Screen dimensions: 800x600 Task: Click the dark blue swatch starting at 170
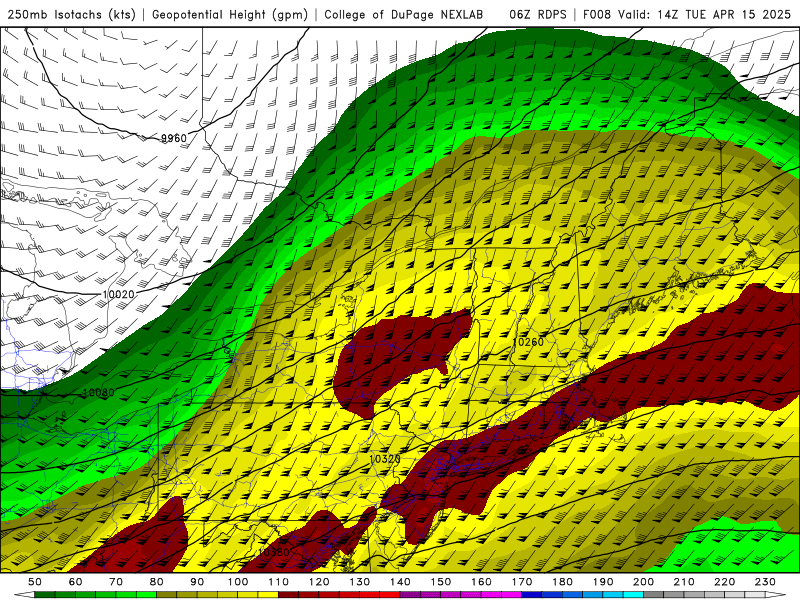(x=532, y=594)
